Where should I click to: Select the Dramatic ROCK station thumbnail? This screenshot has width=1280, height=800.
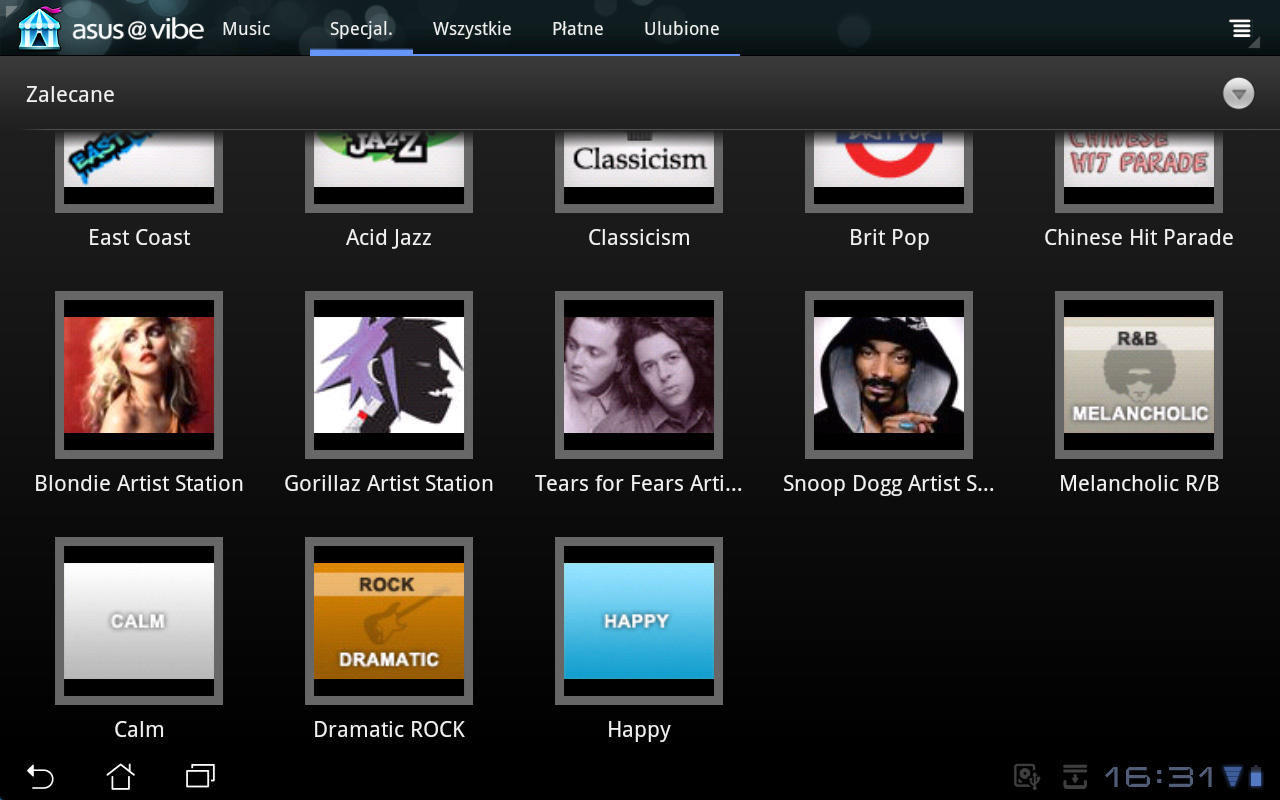[389, 621]
